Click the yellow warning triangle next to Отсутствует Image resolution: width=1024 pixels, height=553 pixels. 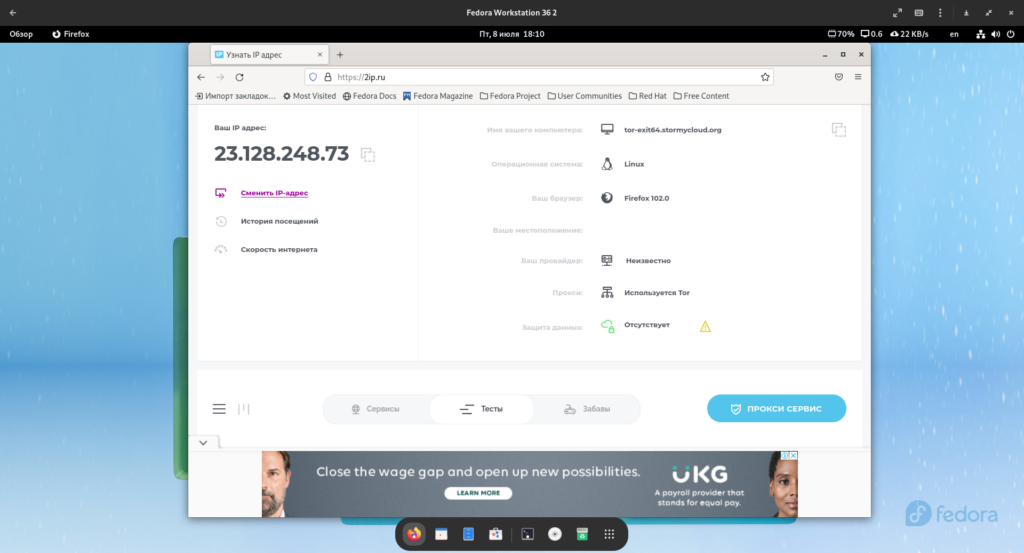[705, 326]
